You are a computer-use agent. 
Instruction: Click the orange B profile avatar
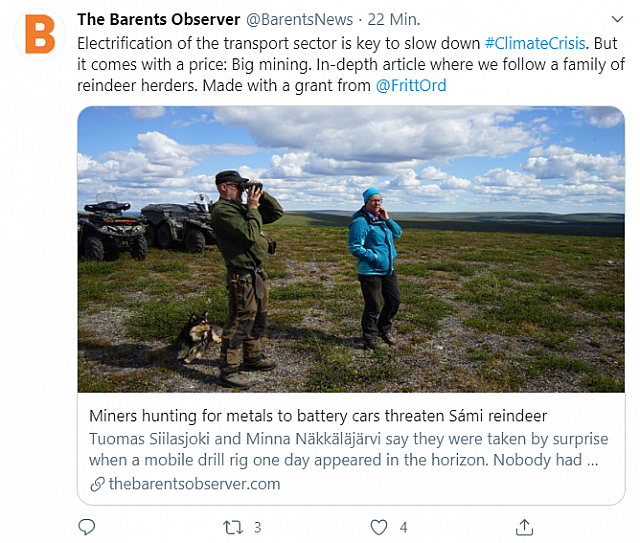[x=40, y=34]
